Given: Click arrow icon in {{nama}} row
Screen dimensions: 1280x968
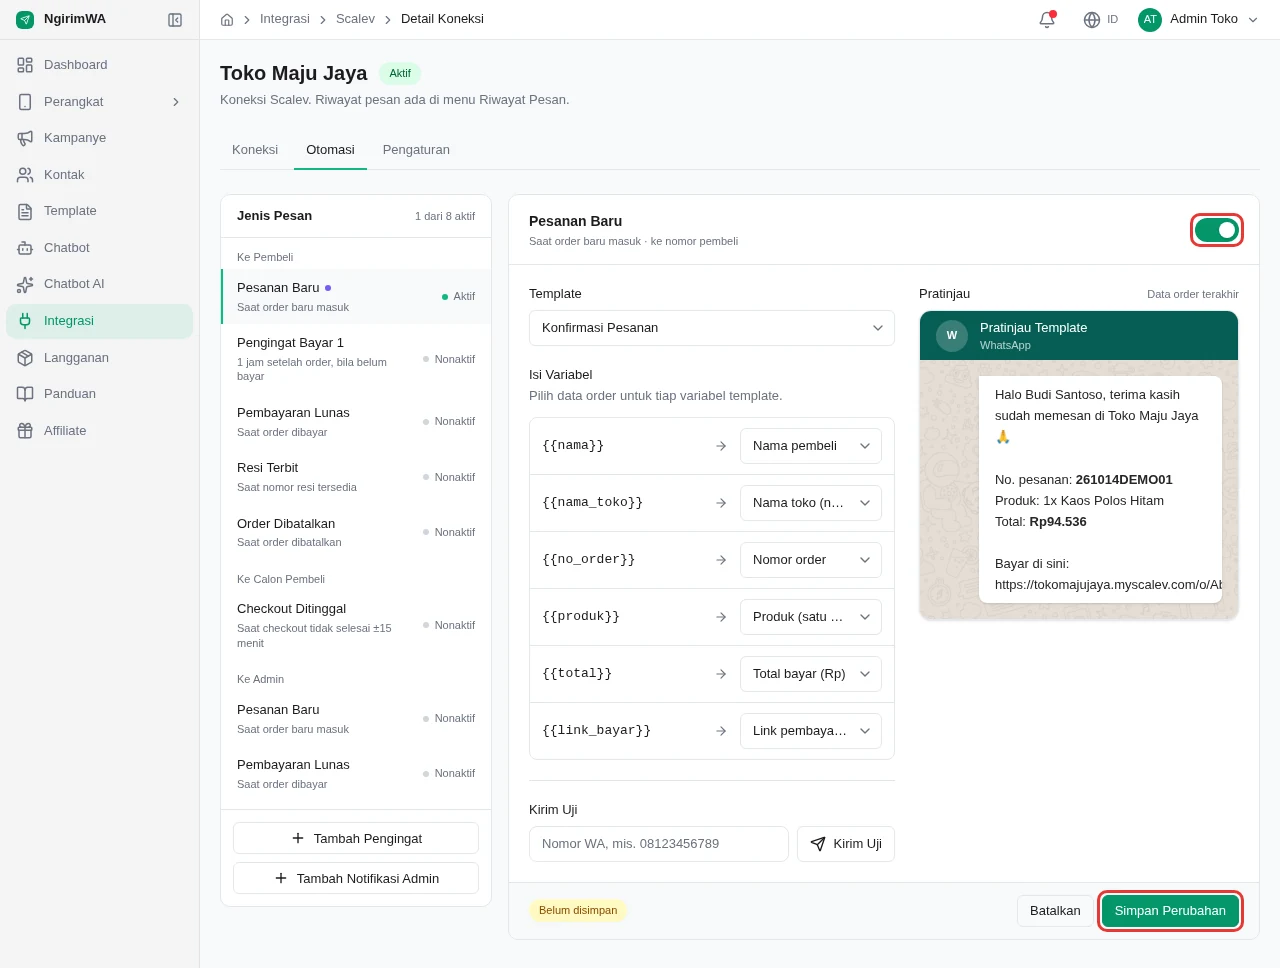Looking at the screenshot, I should click(721, 446).
